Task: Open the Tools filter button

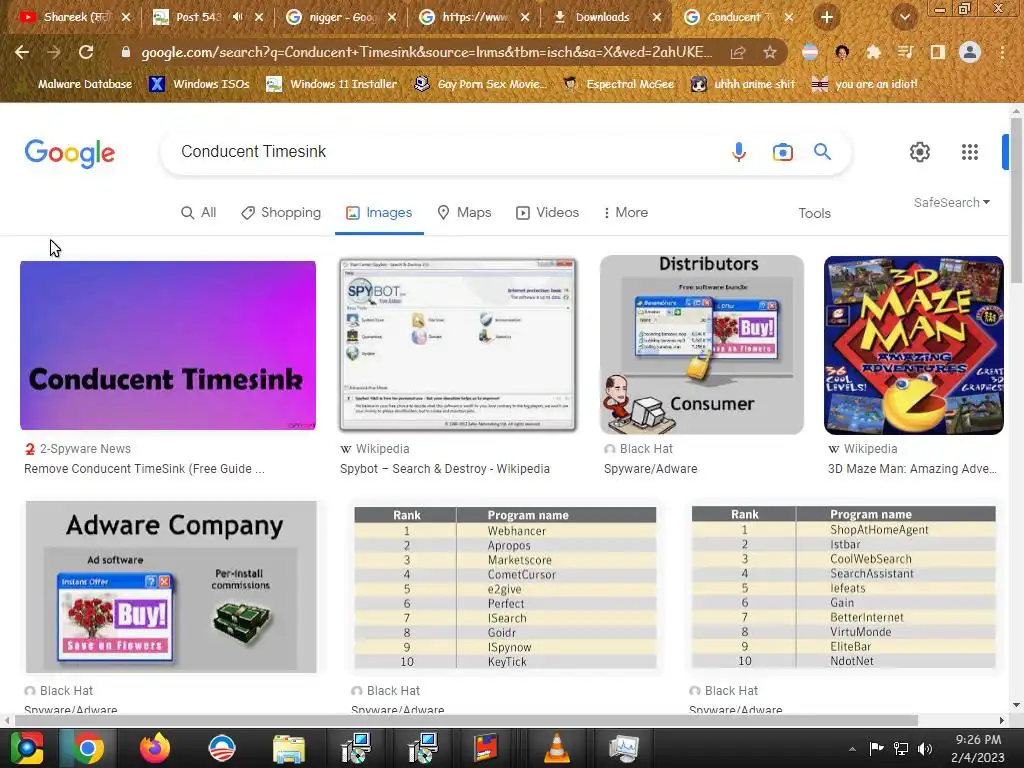Action: [x=814, y=213]
